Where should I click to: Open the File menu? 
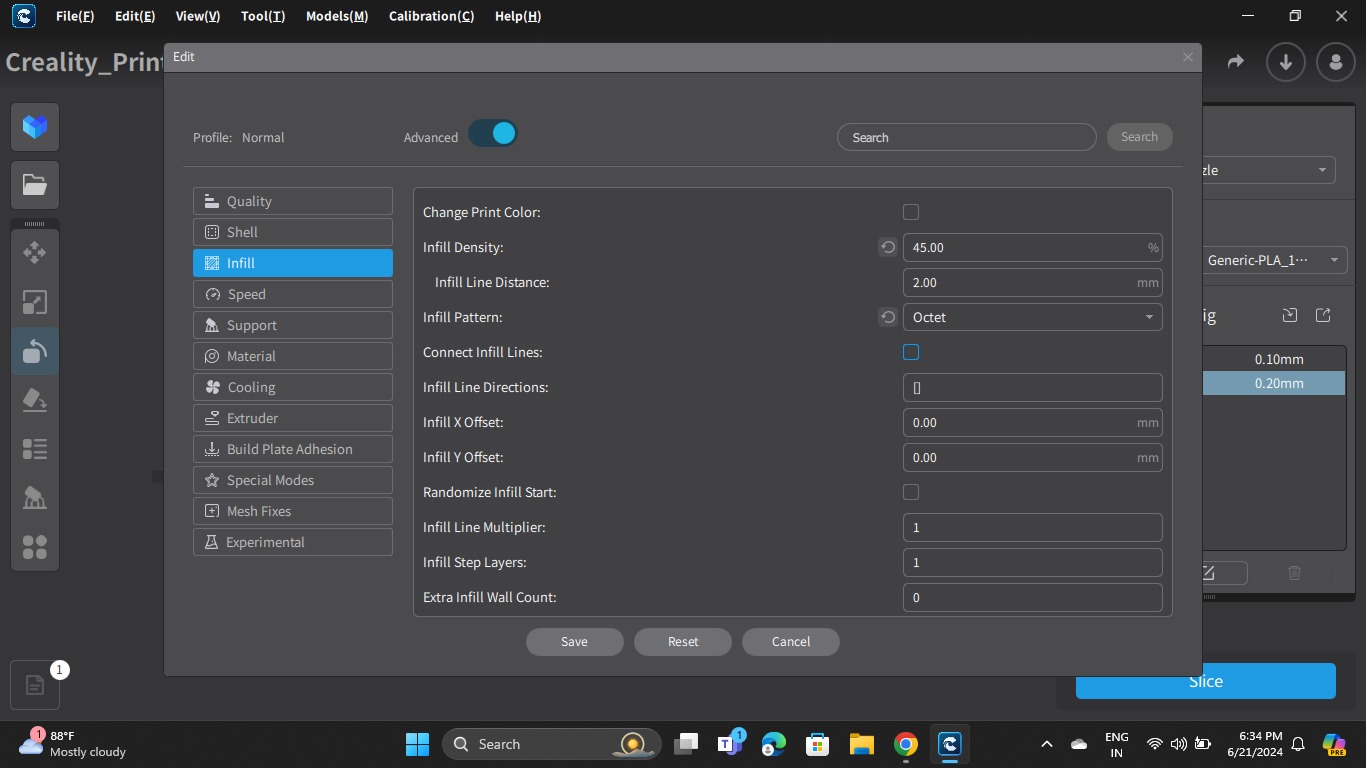(75, 16)
